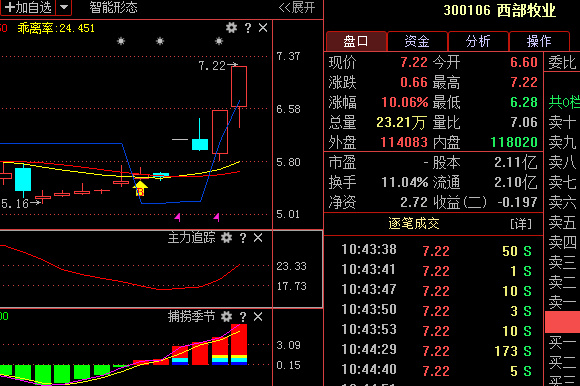Click the 现价 7.22 value
Image resolution: width=580 pixels, height=386 pixels.
[414, 62]
